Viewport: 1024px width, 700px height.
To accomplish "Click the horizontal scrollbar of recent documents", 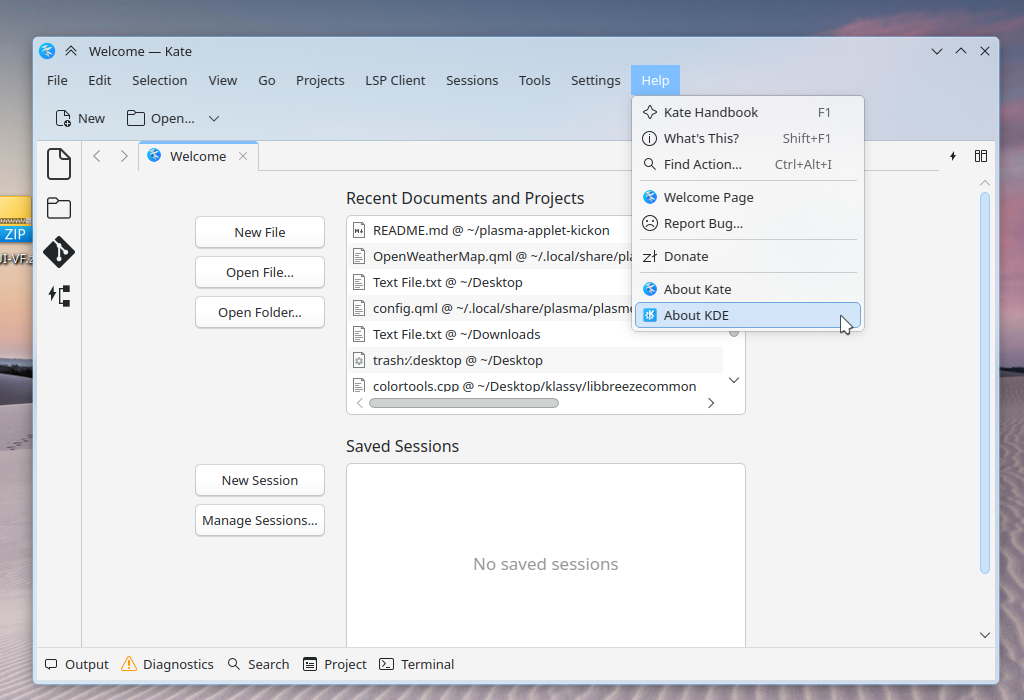I will (464, 403).
